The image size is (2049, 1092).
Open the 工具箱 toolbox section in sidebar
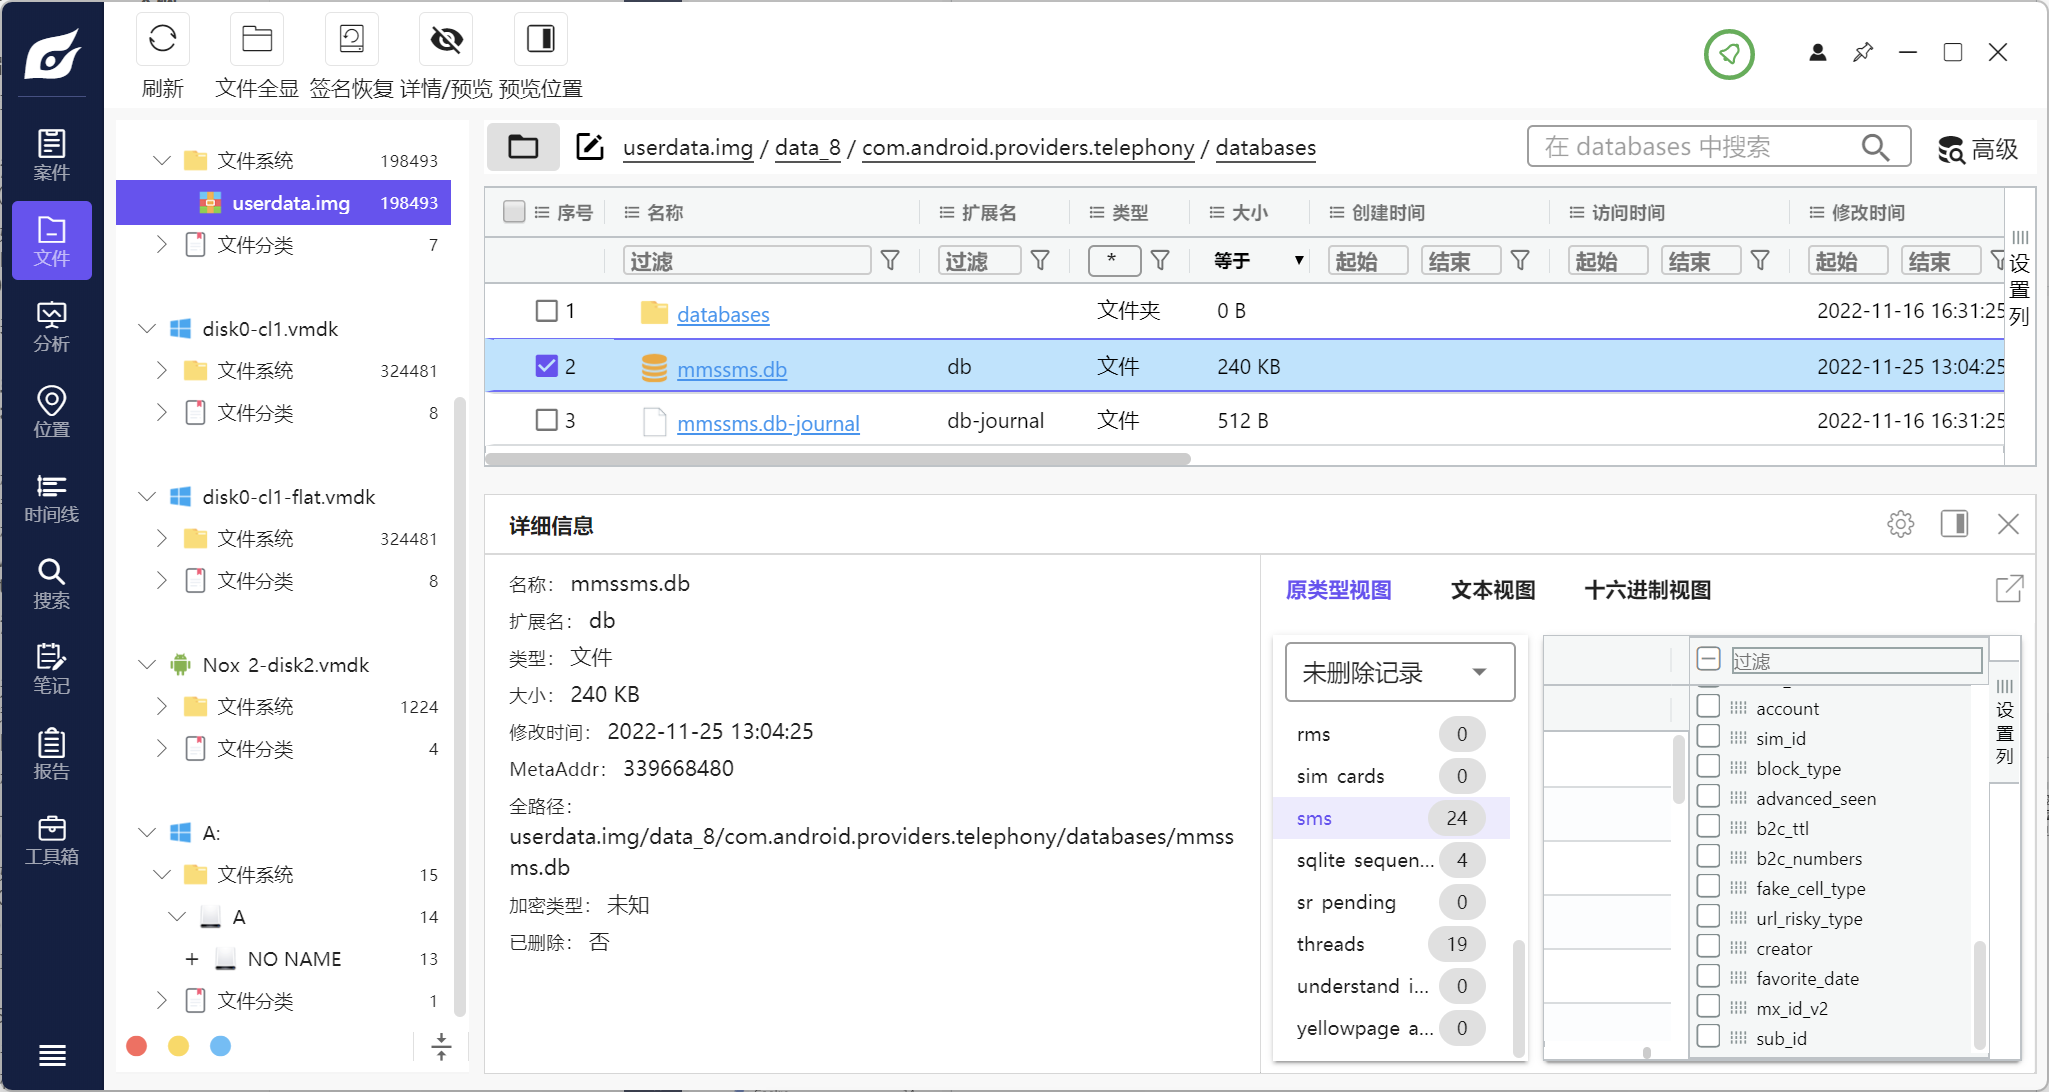click(52, 840)
